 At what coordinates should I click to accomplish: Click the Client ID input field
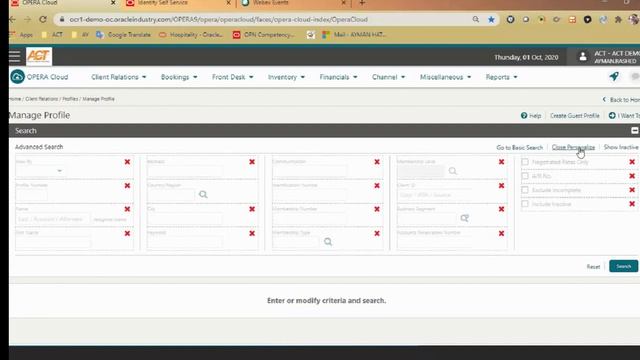tap(434, 195)
